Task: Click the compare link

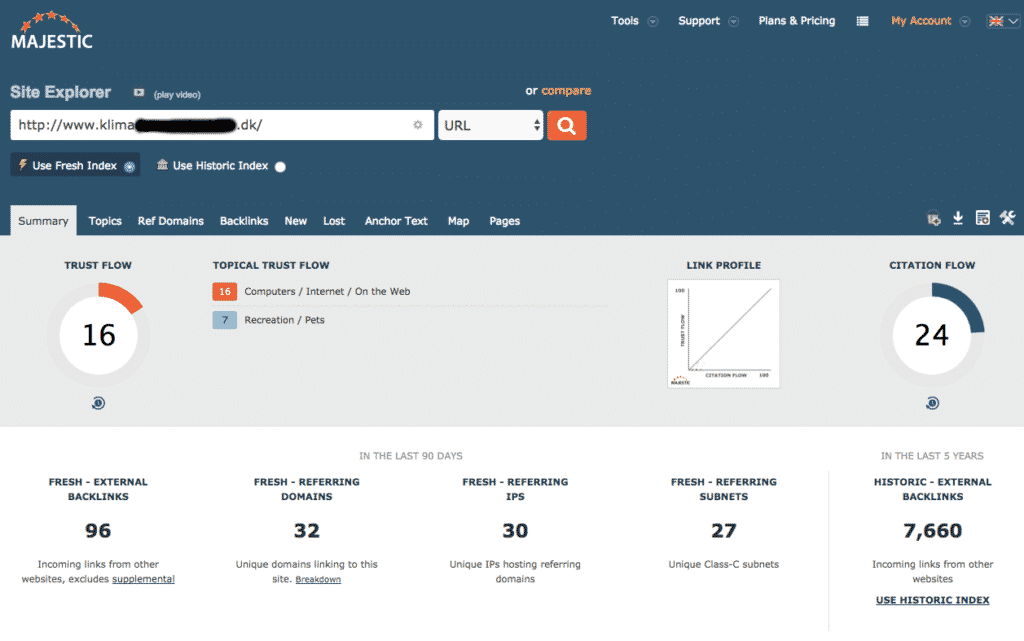Action: click(x=566, y=91)
